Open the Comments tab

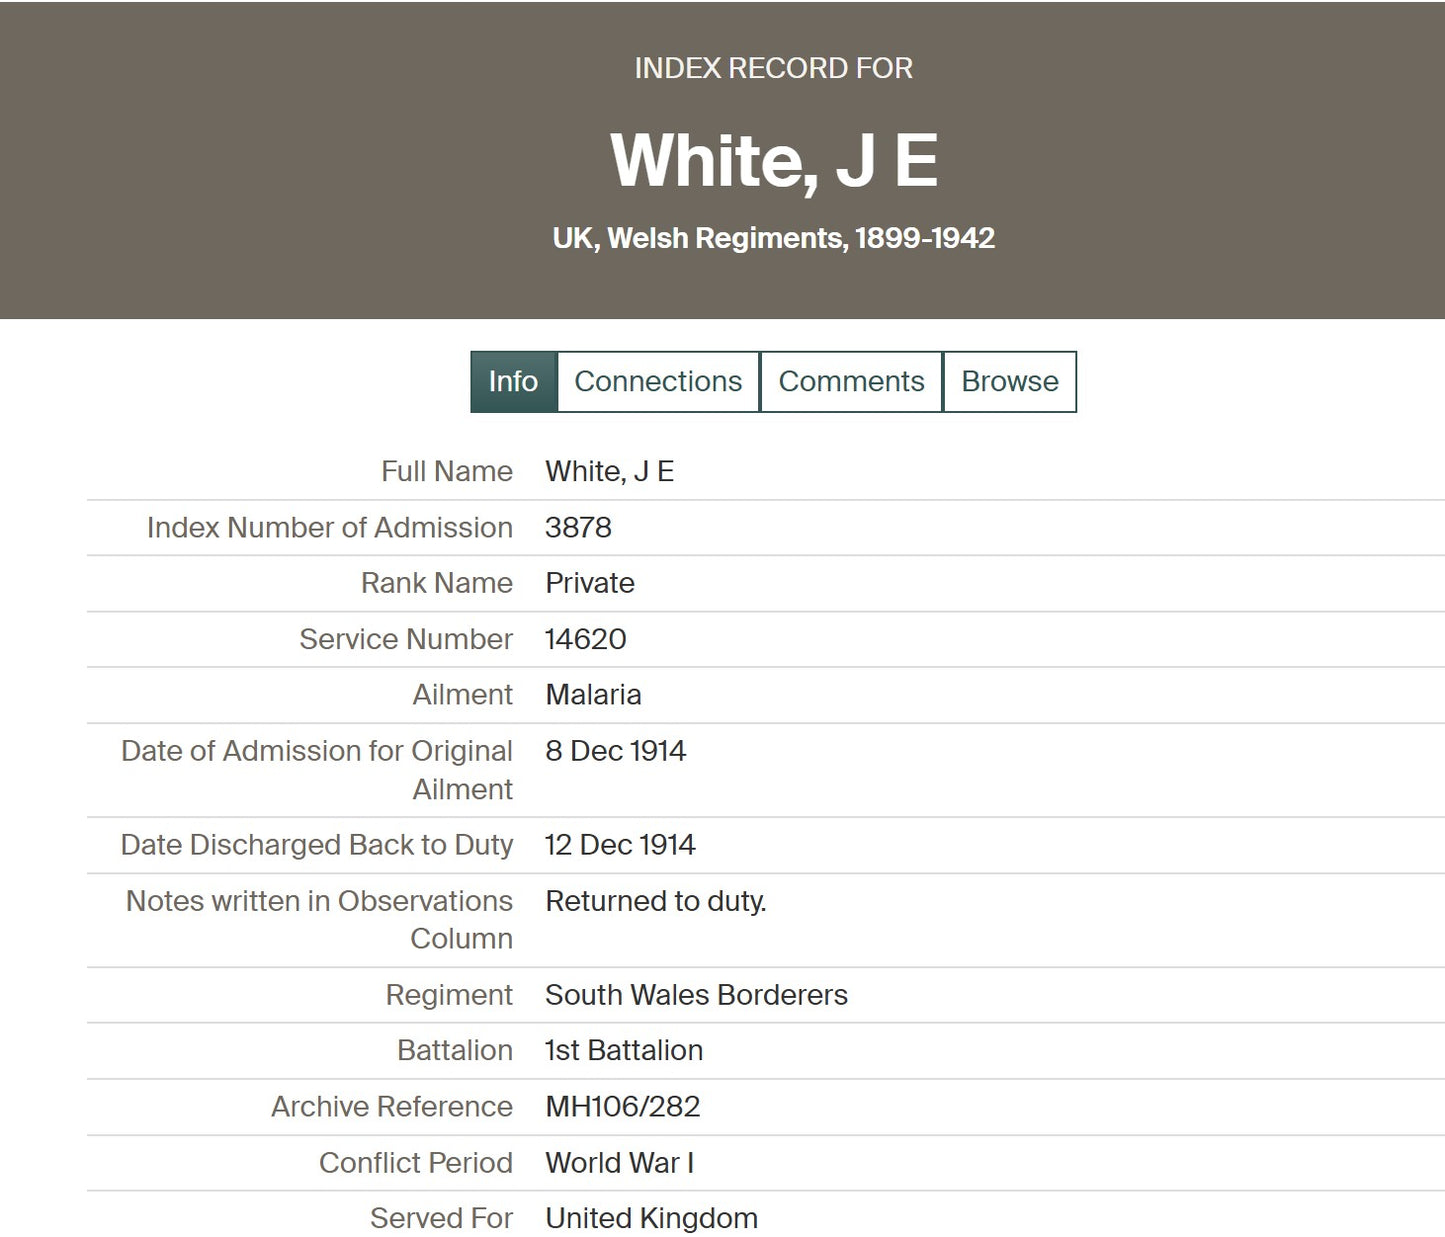point(851,381)
